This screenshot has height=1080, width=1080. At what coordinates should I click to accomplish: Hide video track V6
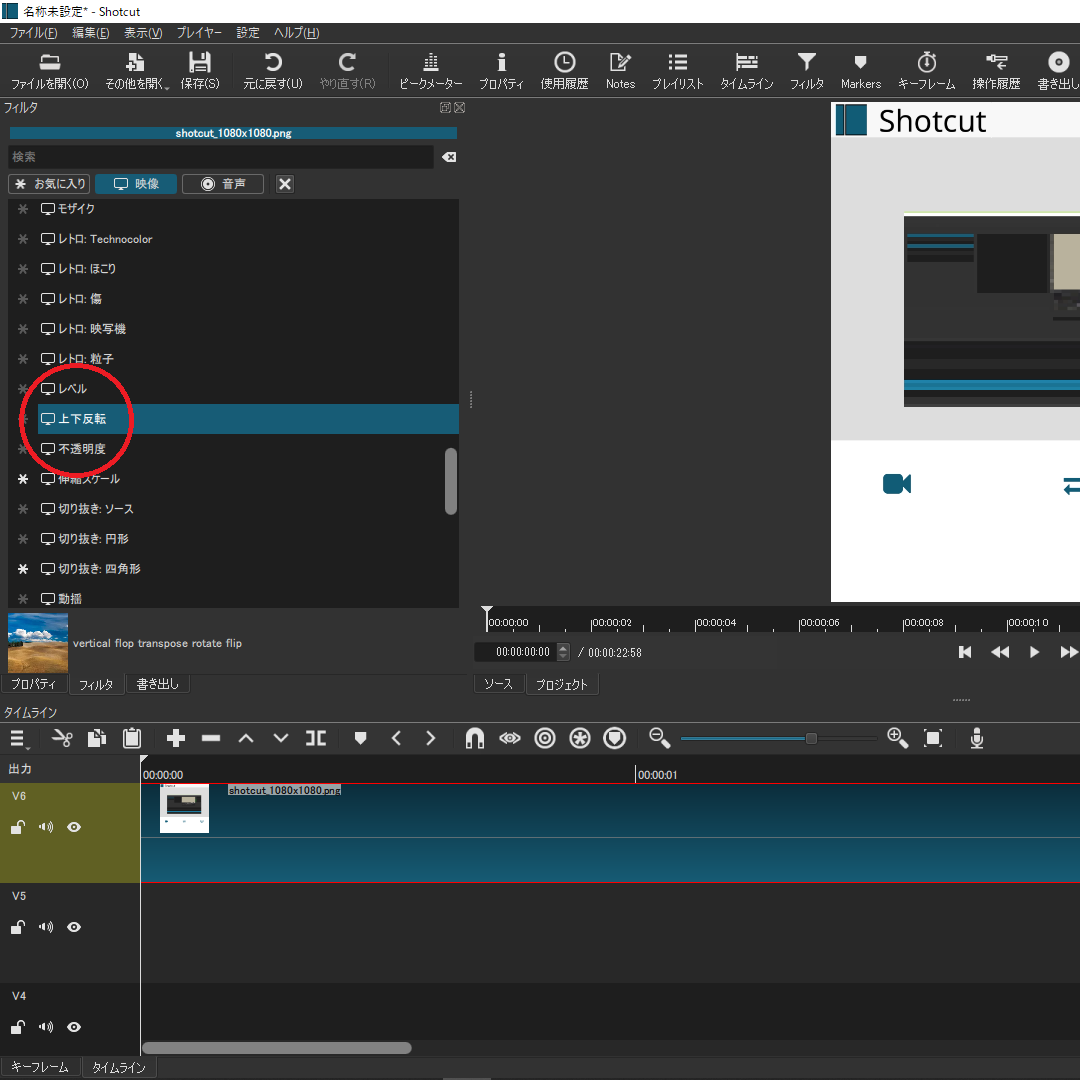73,827
